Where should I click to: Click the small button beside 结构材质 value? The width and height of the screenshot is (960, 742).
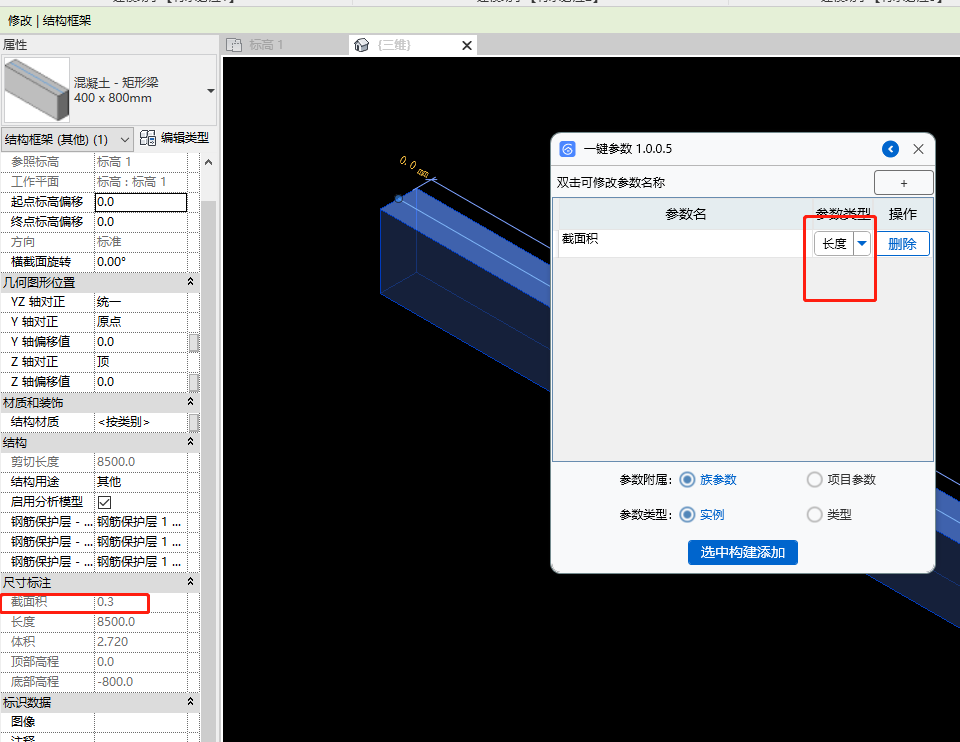pos(194,422)
